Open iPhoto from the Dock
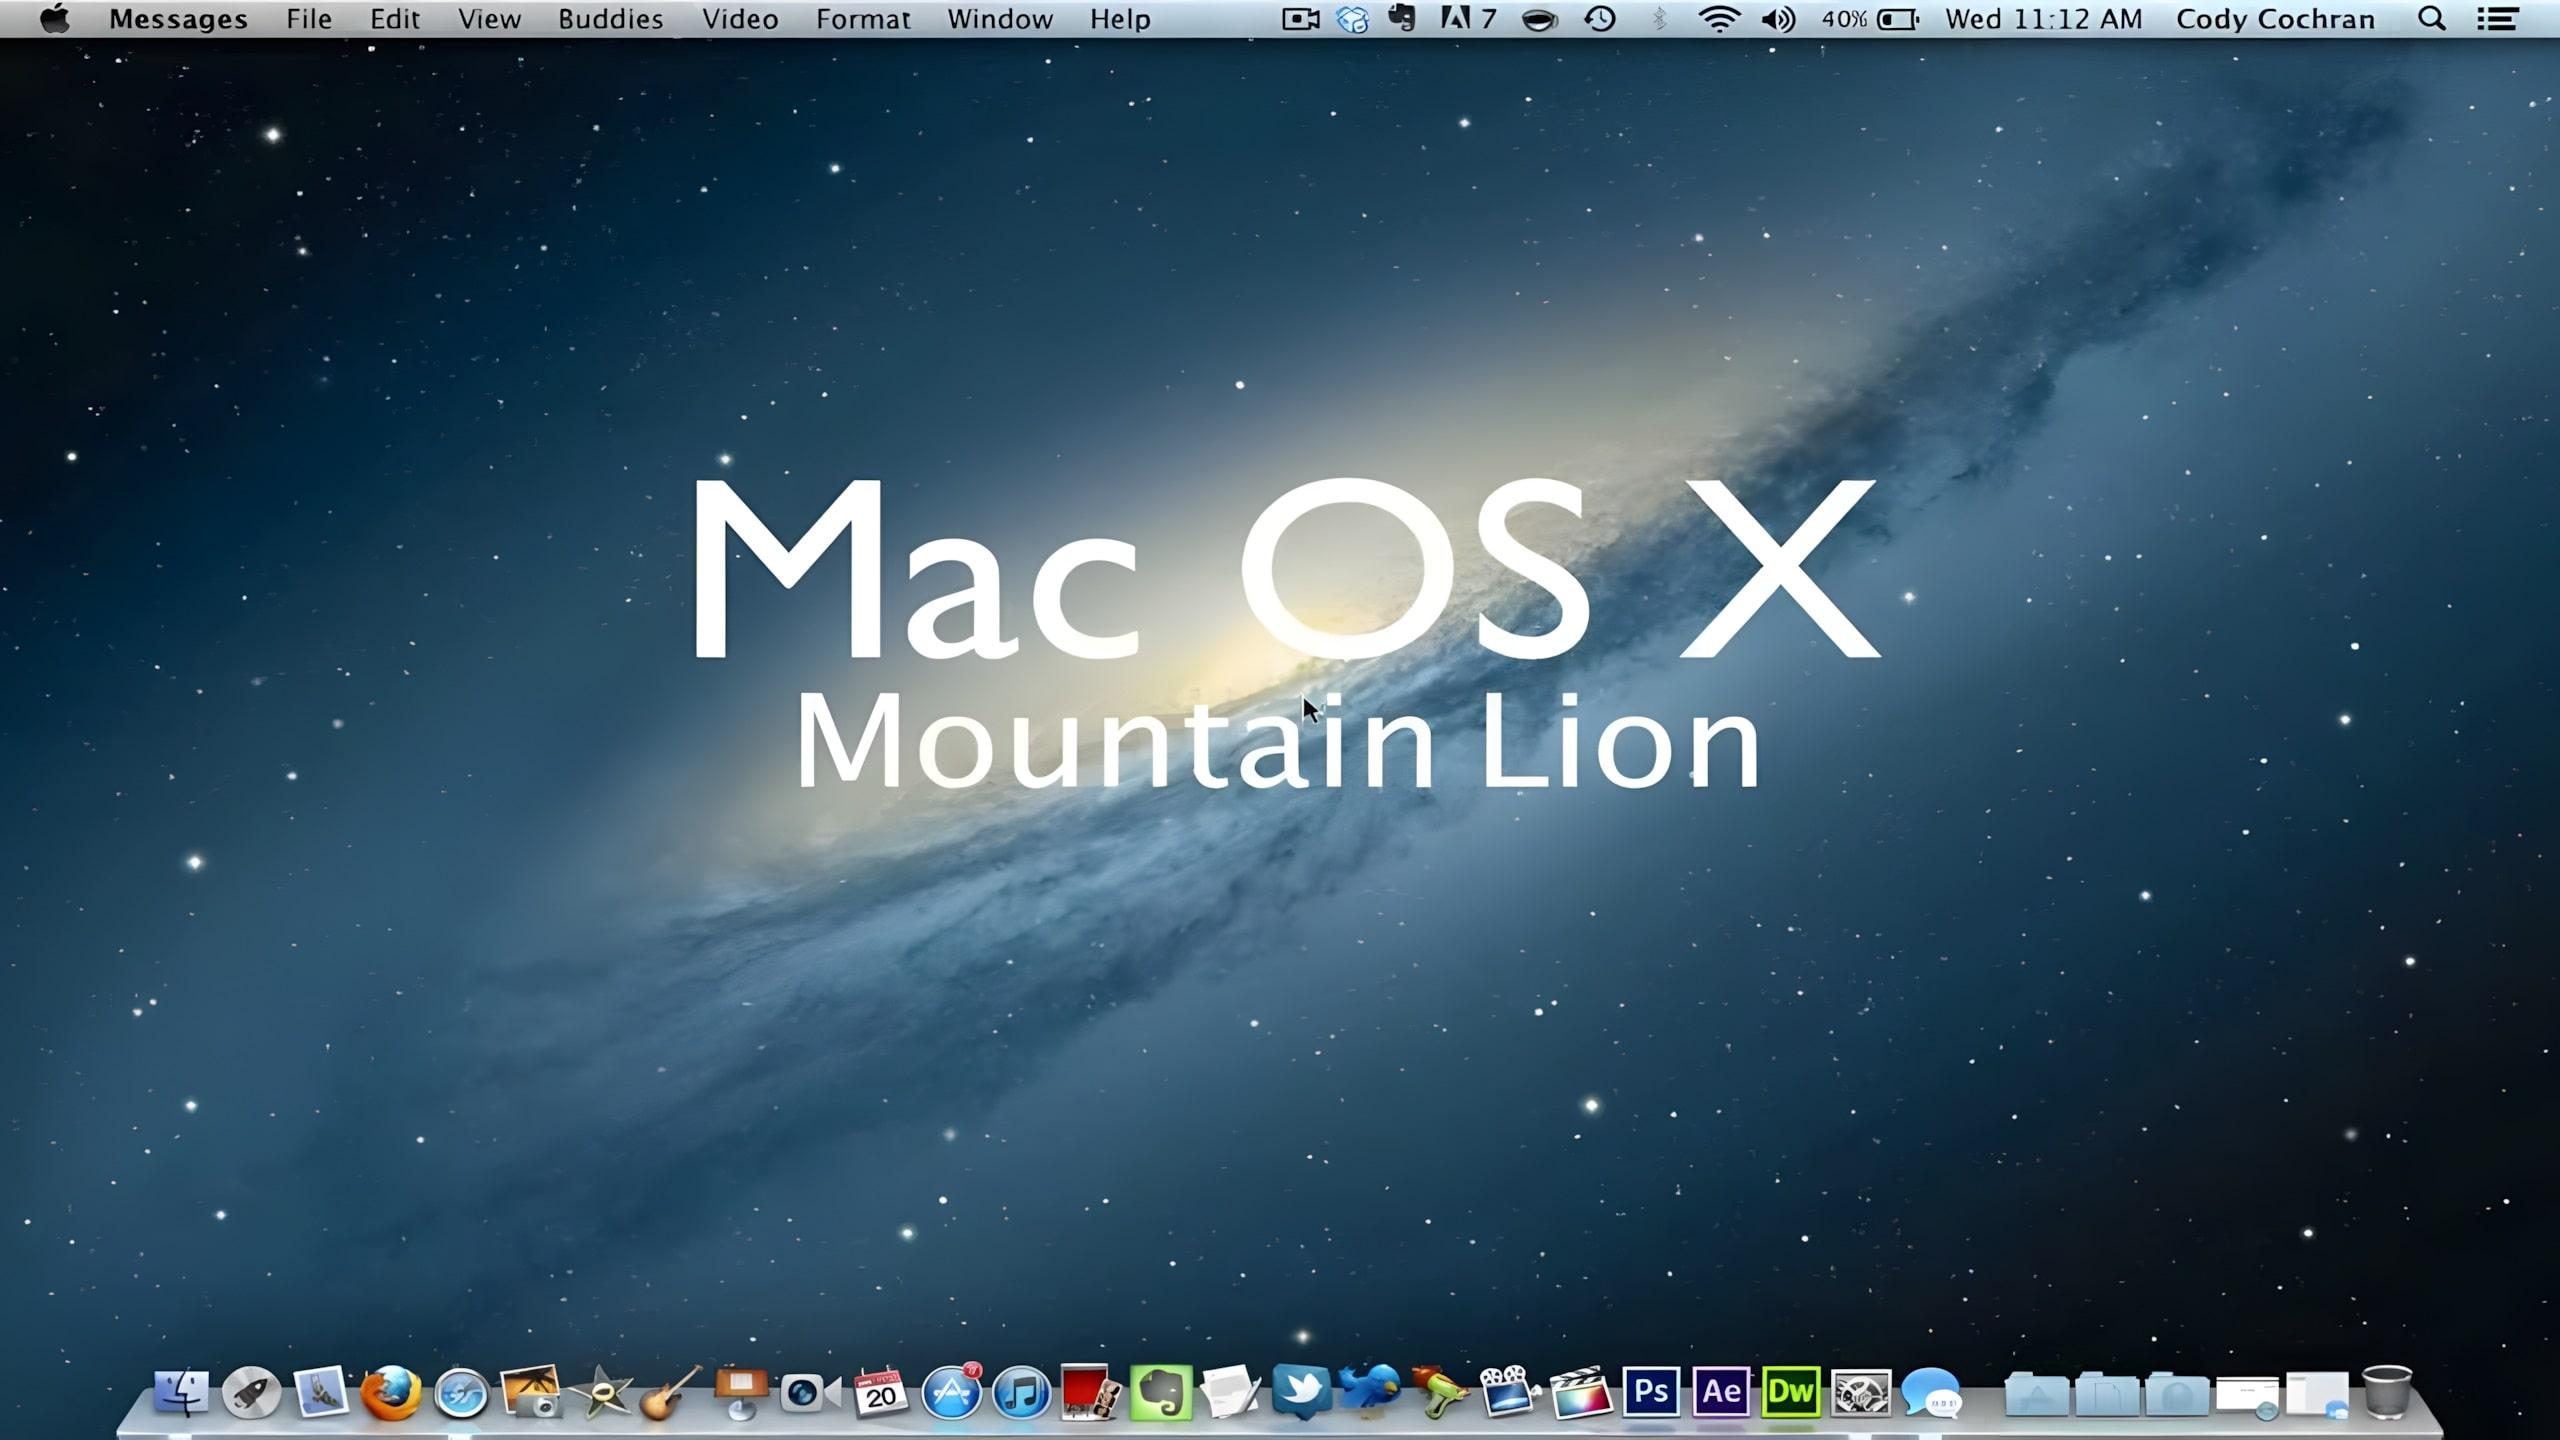2560x1440 pixels. pyautogui.click(x=531, y=1392)
